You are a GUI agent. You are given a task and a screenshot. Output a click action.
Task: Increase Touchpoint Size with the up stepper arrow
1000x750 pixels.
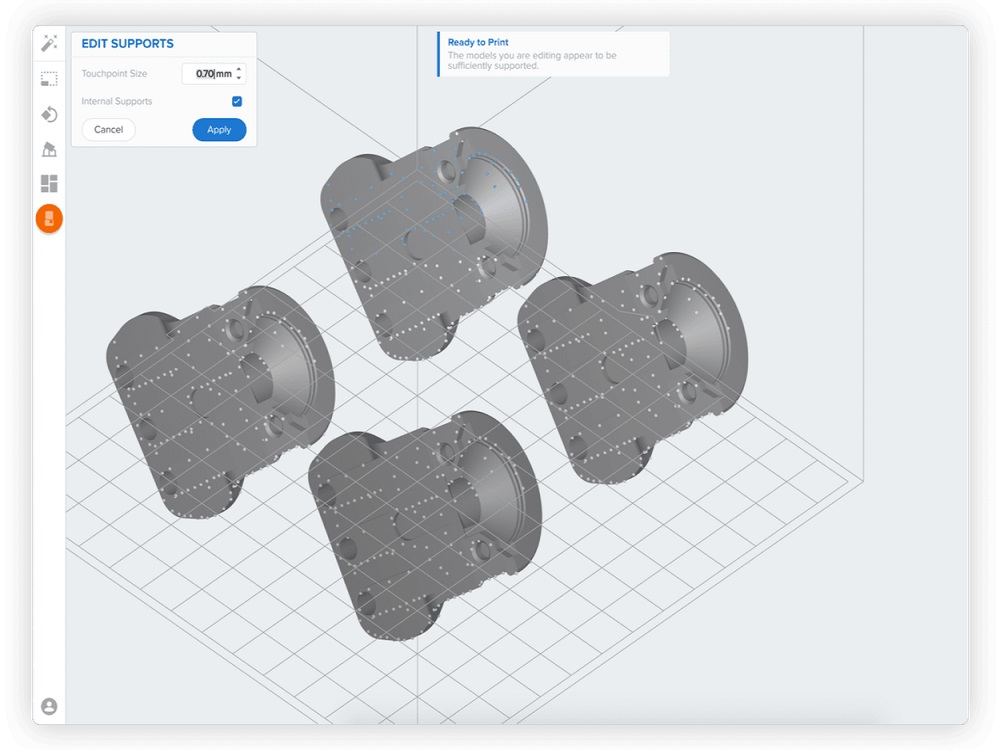[x=239, y=69]
